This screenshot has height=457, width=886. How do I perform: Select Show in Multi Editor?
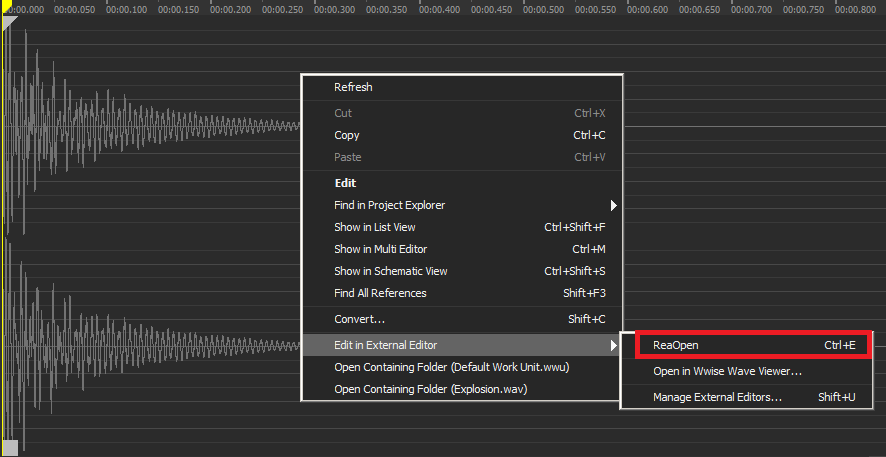tap(462, 249)
